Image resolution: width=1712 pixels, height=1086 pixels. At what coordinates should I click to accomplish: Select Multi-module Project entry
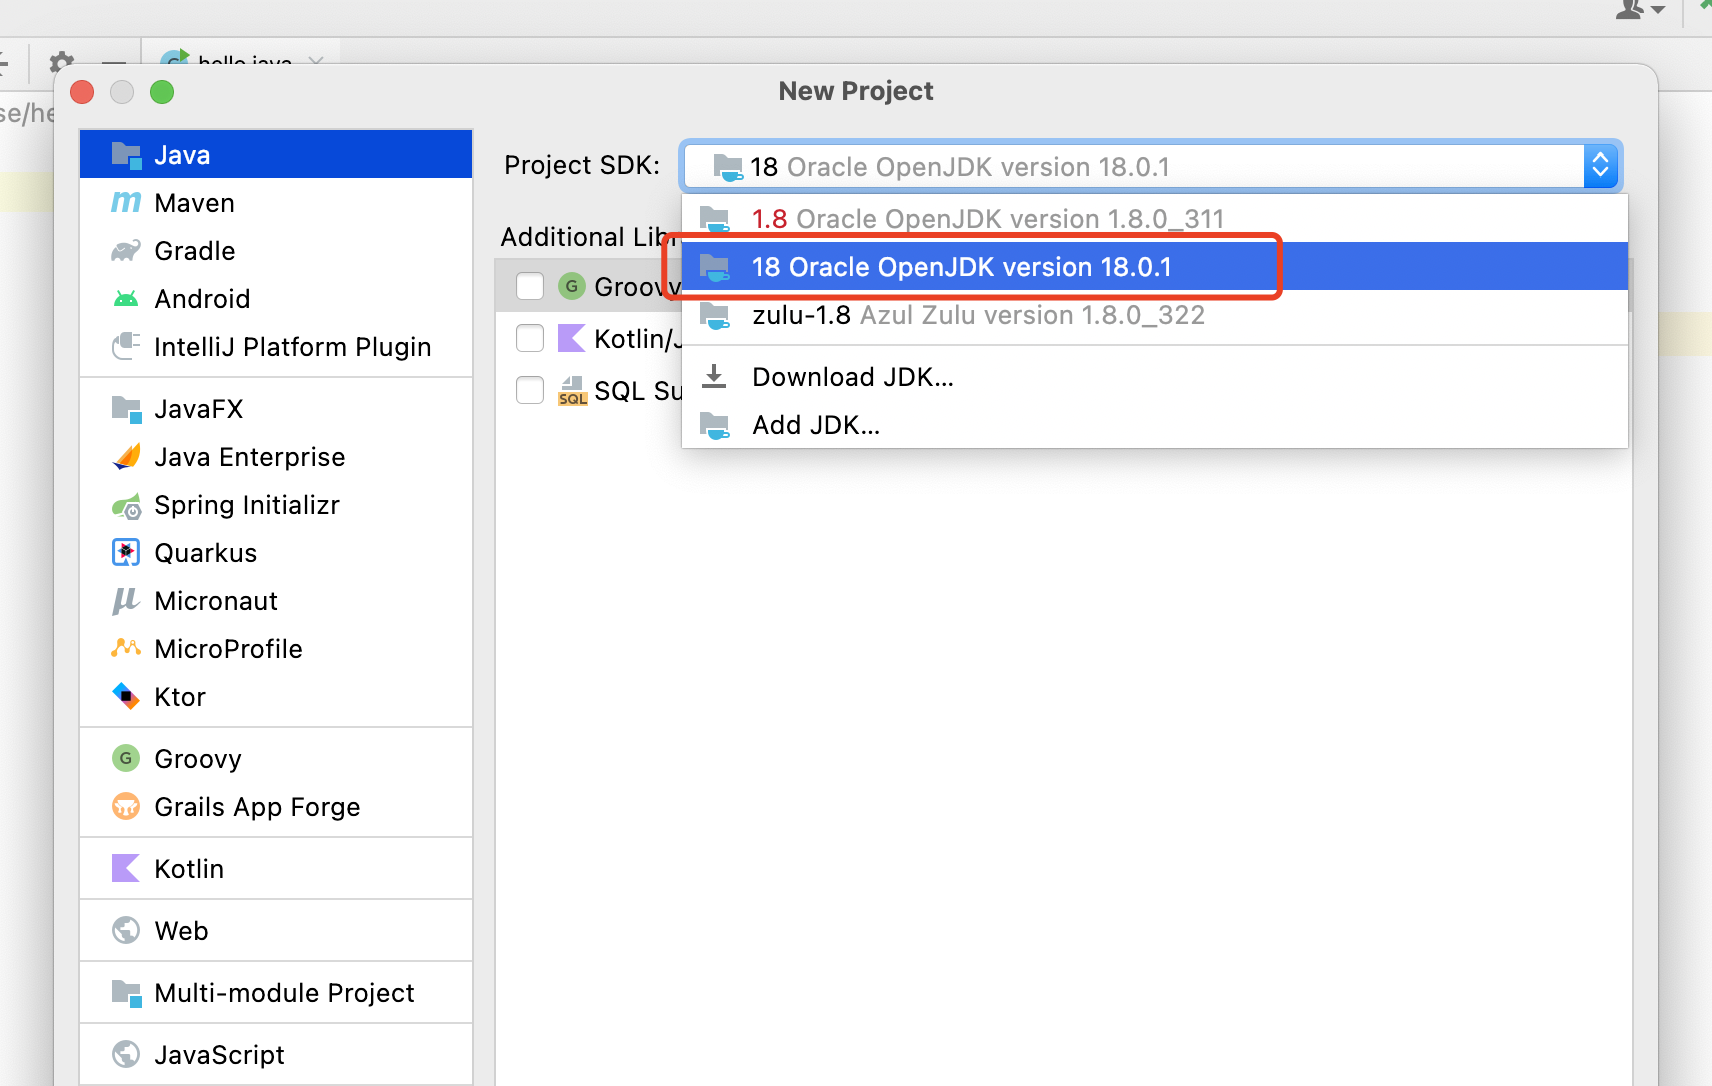tap(276, 993)
